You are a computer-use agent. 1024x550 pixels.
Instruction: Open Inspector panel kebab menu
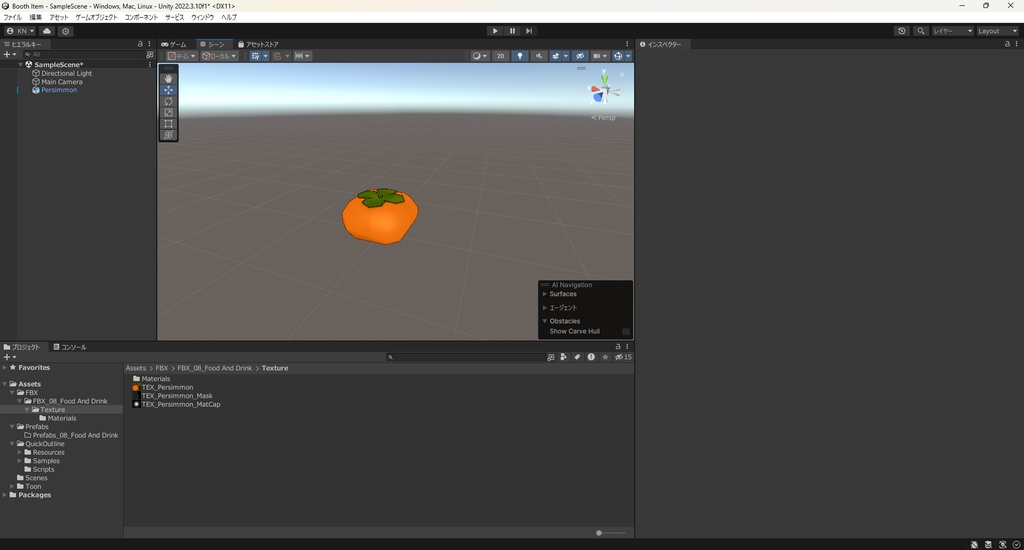tap(1017, 44)
